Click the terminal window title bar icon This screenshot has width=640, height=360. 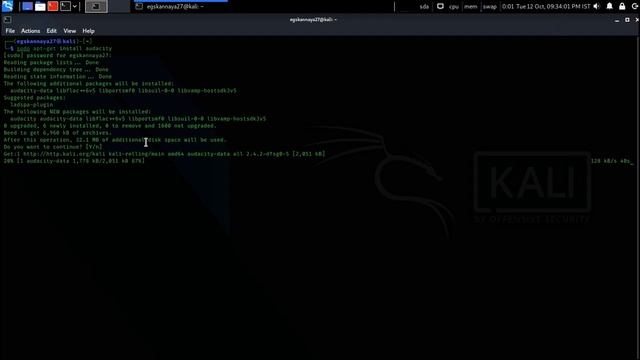(x=7, y=20)
